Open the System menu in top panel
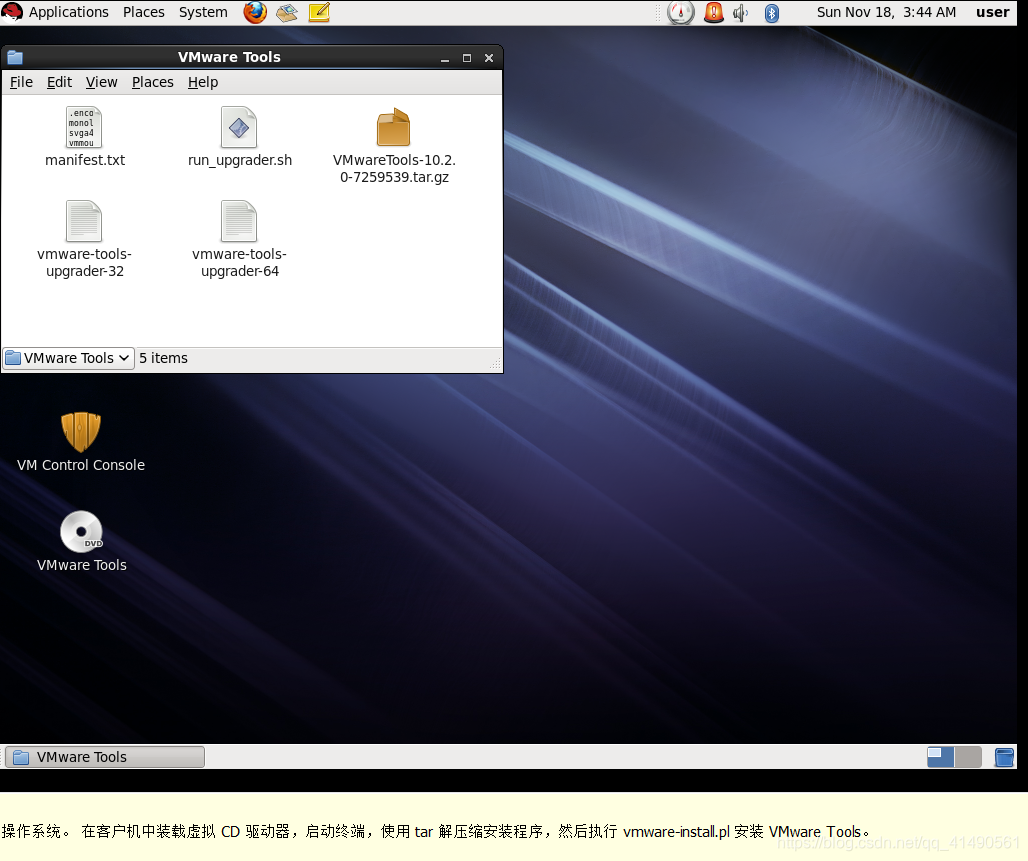The image size is (1028, 861). click(x=203, y=12)
